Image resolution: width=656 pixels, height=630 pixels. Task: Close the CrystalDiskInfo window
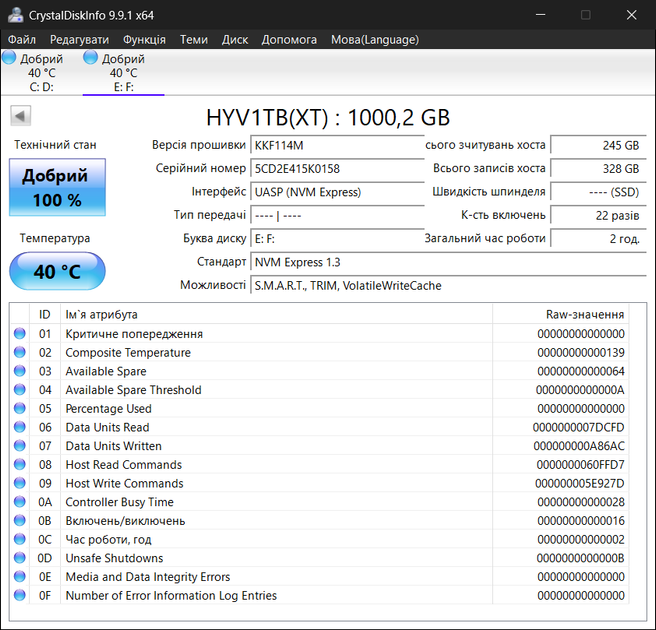631,15
